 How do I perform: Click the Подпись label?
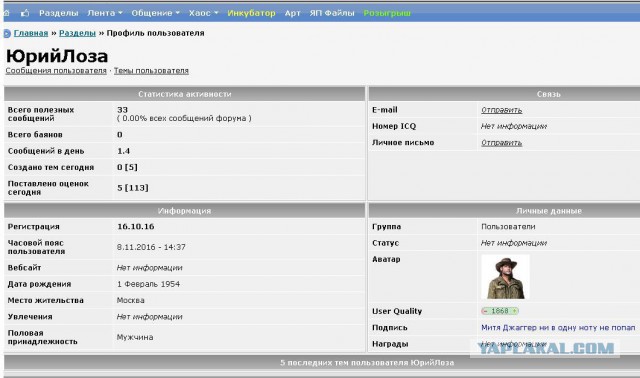coord(390,328)
